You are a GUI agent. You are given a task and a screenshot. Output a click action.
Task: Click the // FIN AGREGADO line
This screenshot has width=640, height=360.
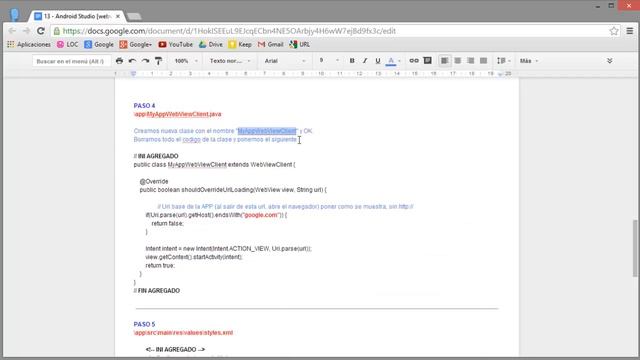pos(157,291)
